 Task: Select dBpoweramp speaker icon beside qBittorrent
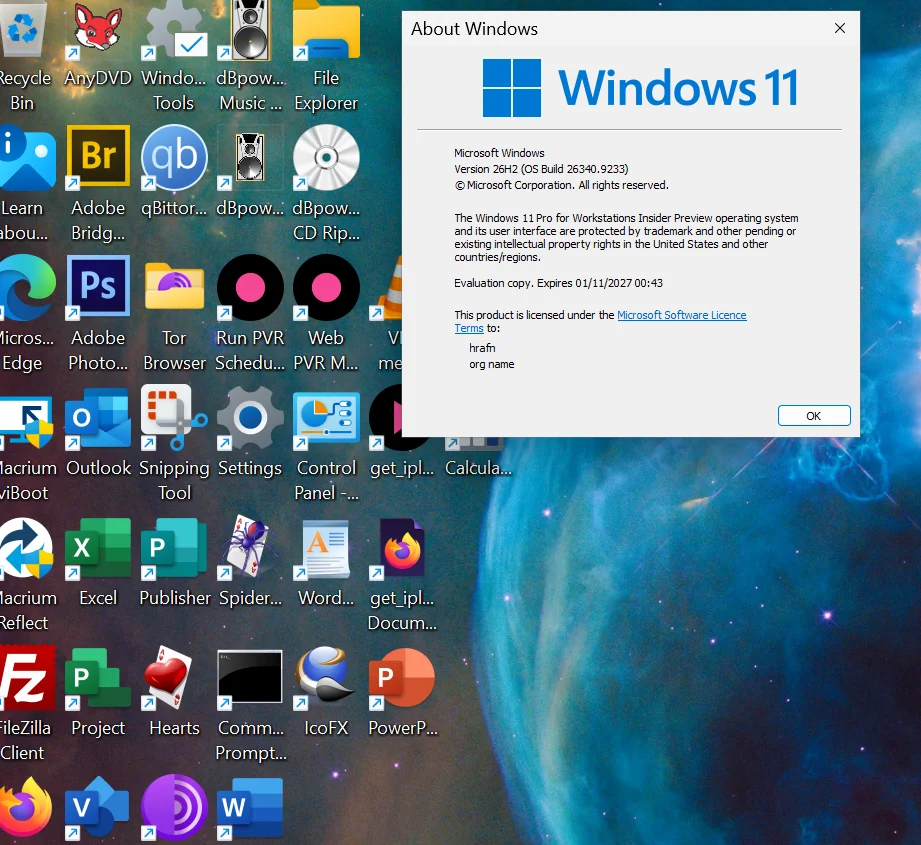250,157
